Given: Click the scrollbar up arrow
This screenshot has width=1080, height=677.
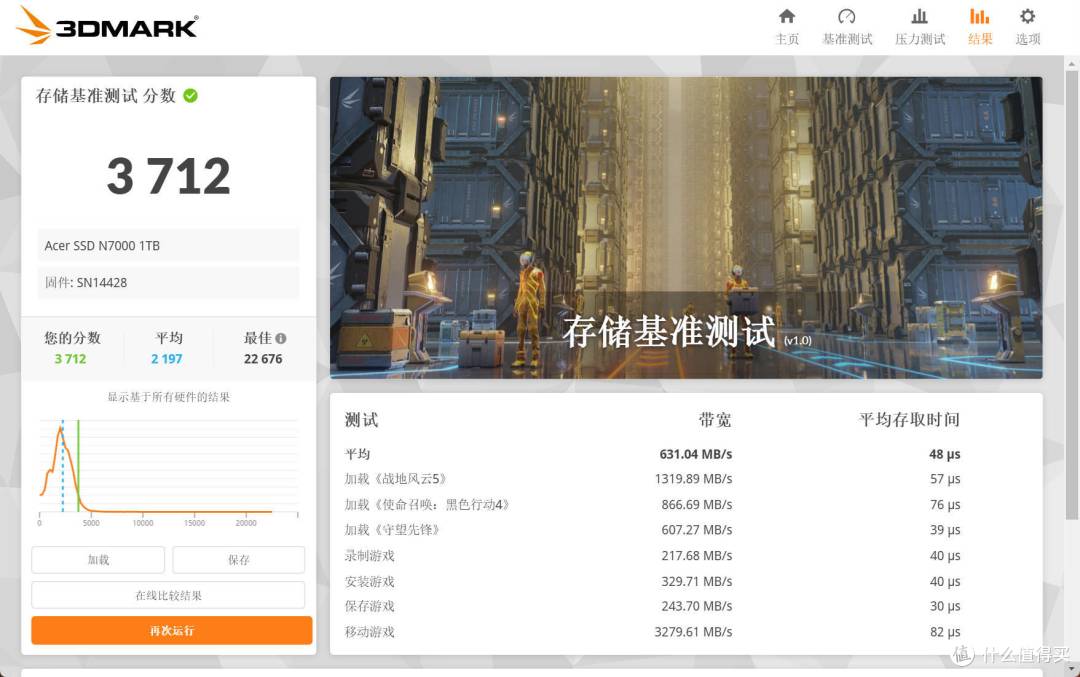Looking at the screenshot, I should click(x=1071, y=64).
